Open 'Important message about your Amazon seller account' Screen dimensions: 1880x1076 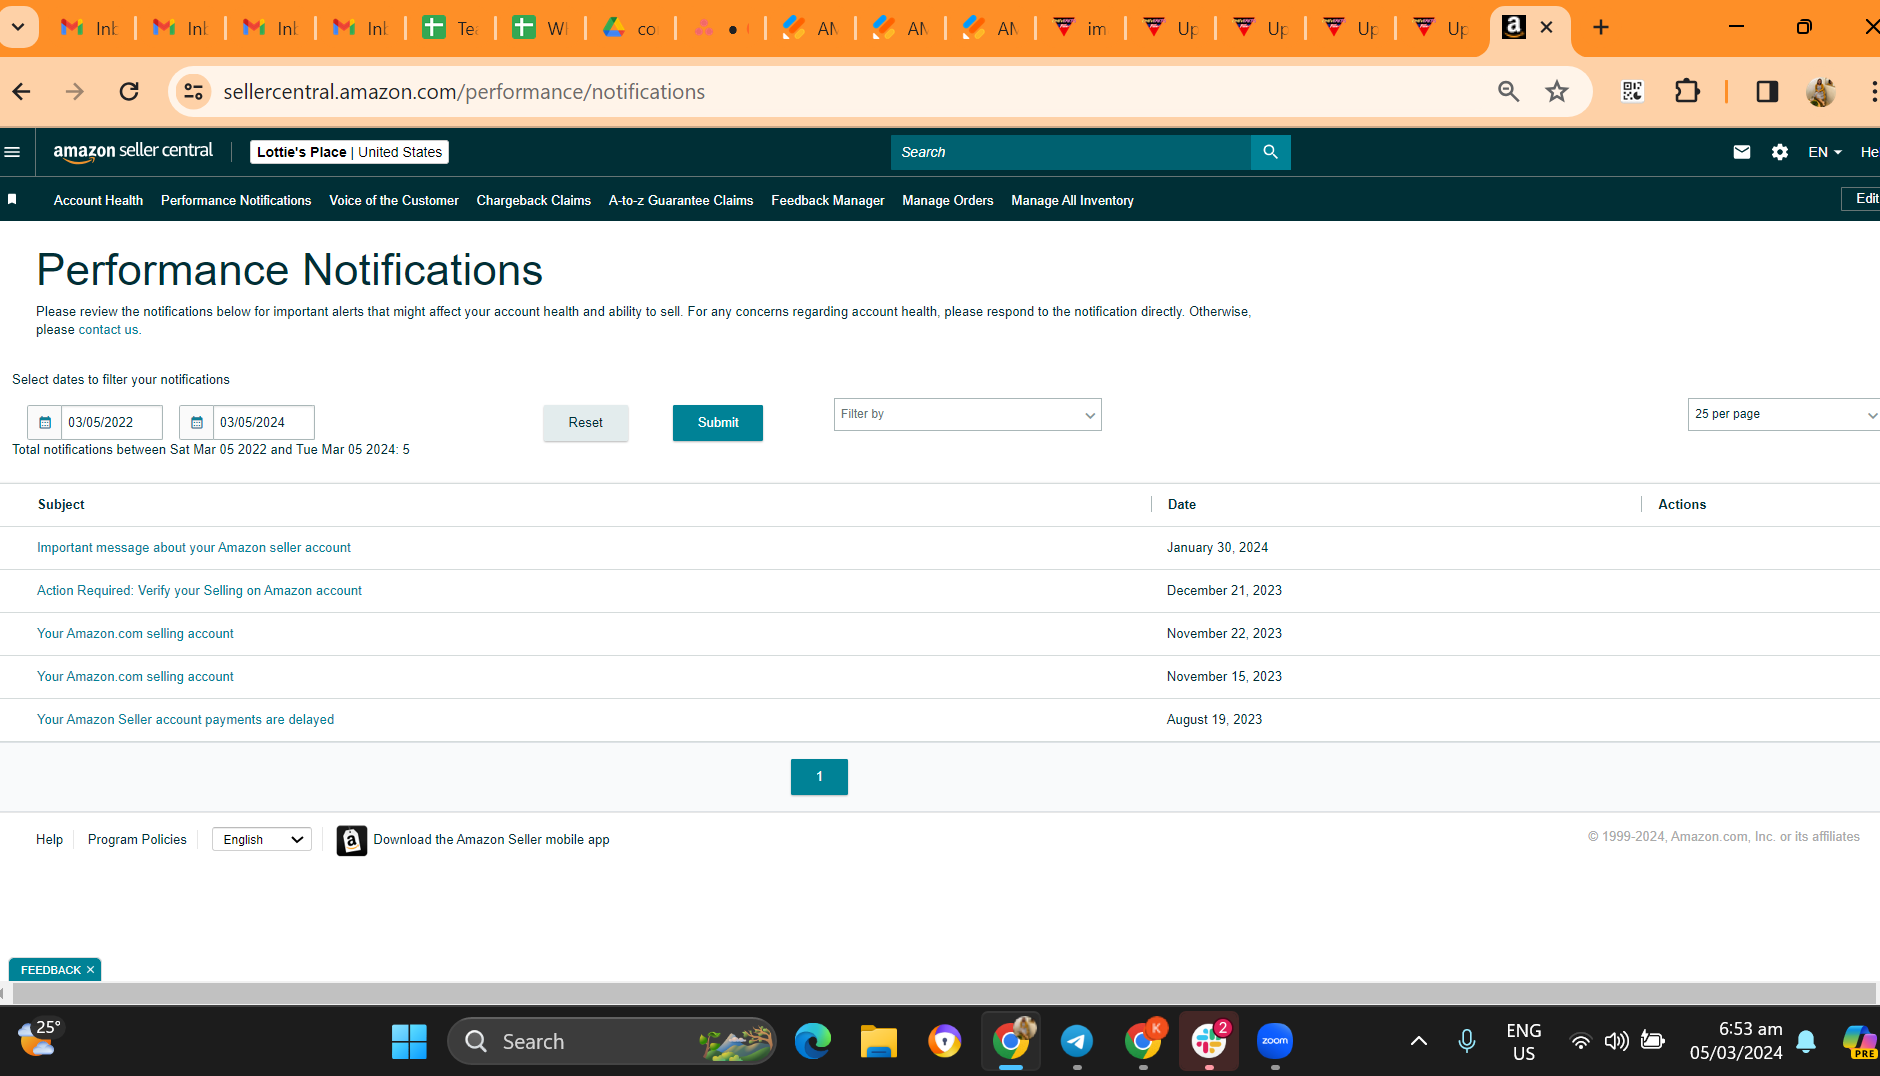(x=194, y=548)
